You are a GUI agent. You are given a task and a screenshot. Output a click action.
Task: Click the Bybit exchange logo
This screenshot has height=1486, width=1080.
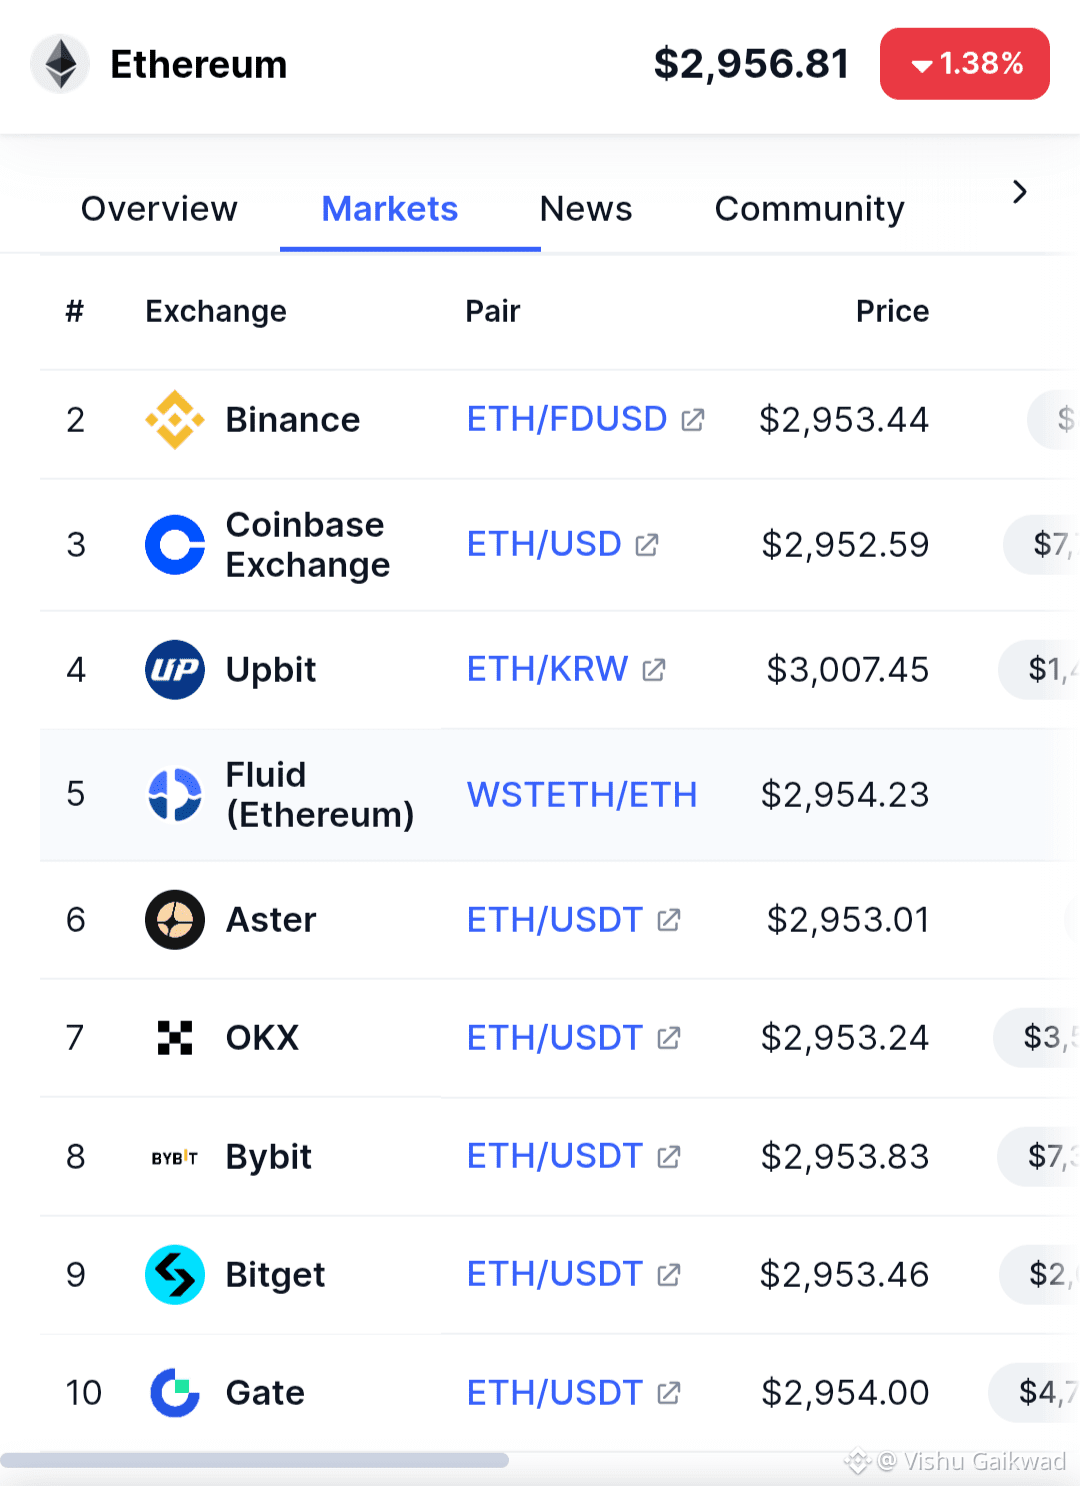click(175, 1157)
